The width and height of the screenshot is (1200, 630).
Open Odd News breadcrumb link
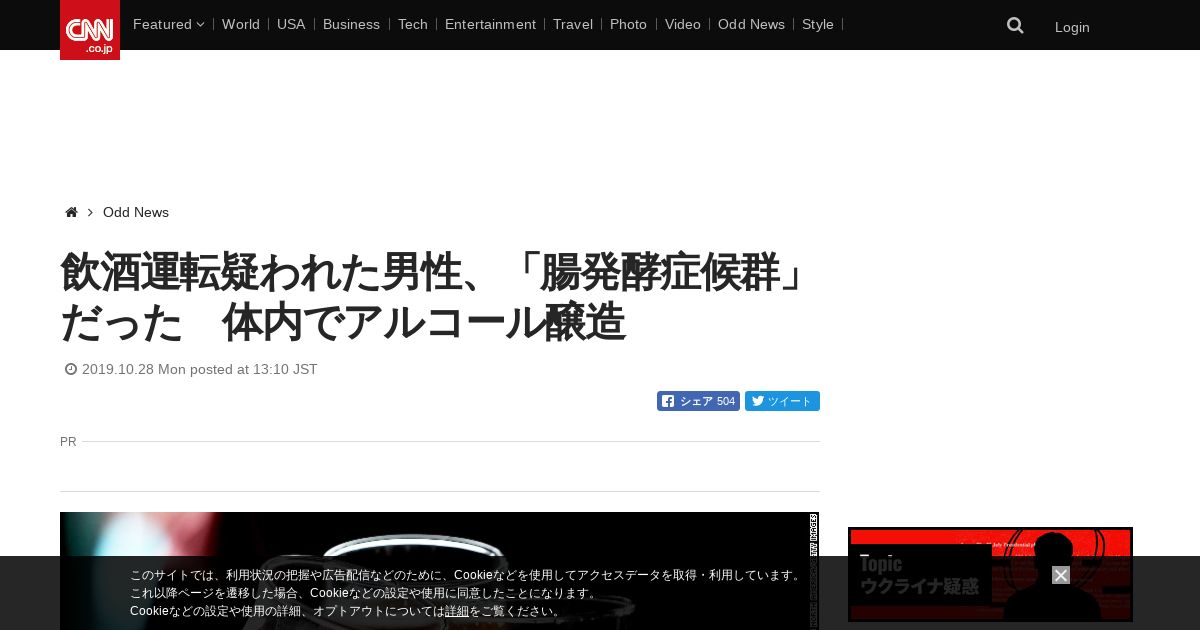[x=136, y=212]
